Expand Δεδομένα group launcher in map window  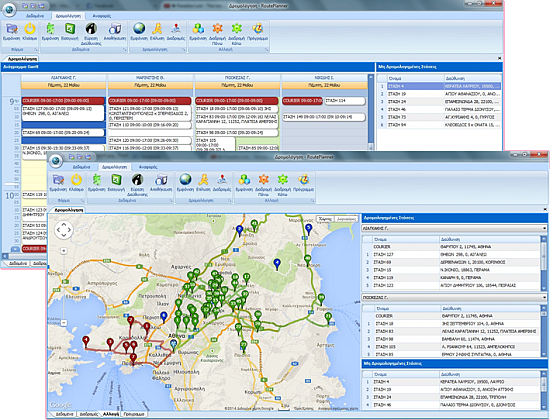(x=171, y=201)
